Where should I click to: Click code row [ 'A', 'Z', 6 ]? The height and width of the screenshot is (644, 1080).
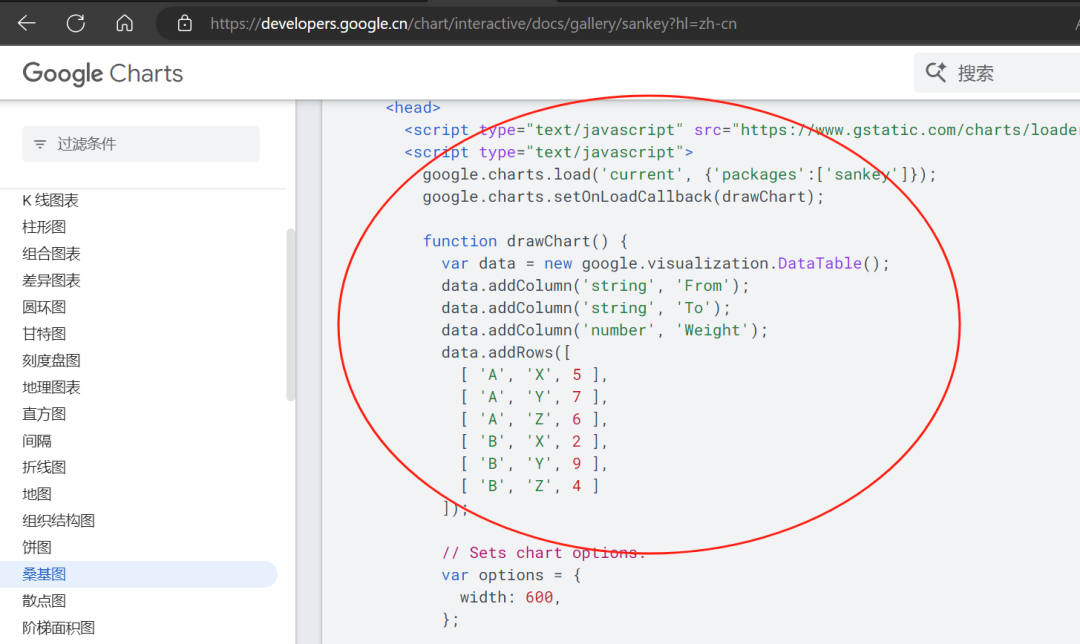tap(534, 419)
